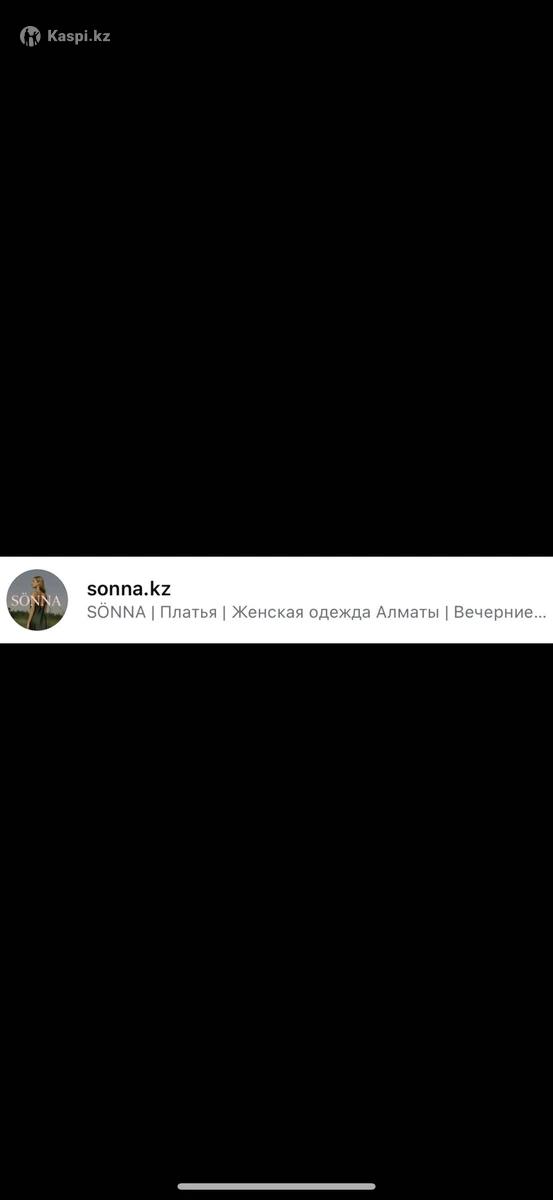Expand the truncated Вечерние… description end
Screen dimensions: 553x1200
[x=500, y=612]
